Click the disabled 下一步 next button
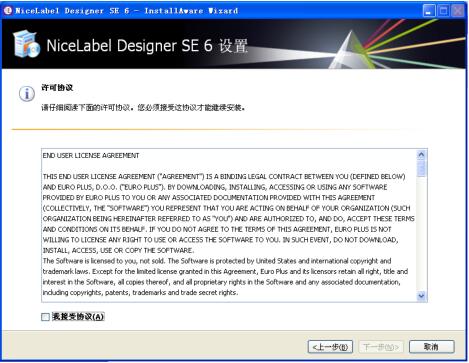Screen dimensions: 469x363 click(x=381, y=347)
